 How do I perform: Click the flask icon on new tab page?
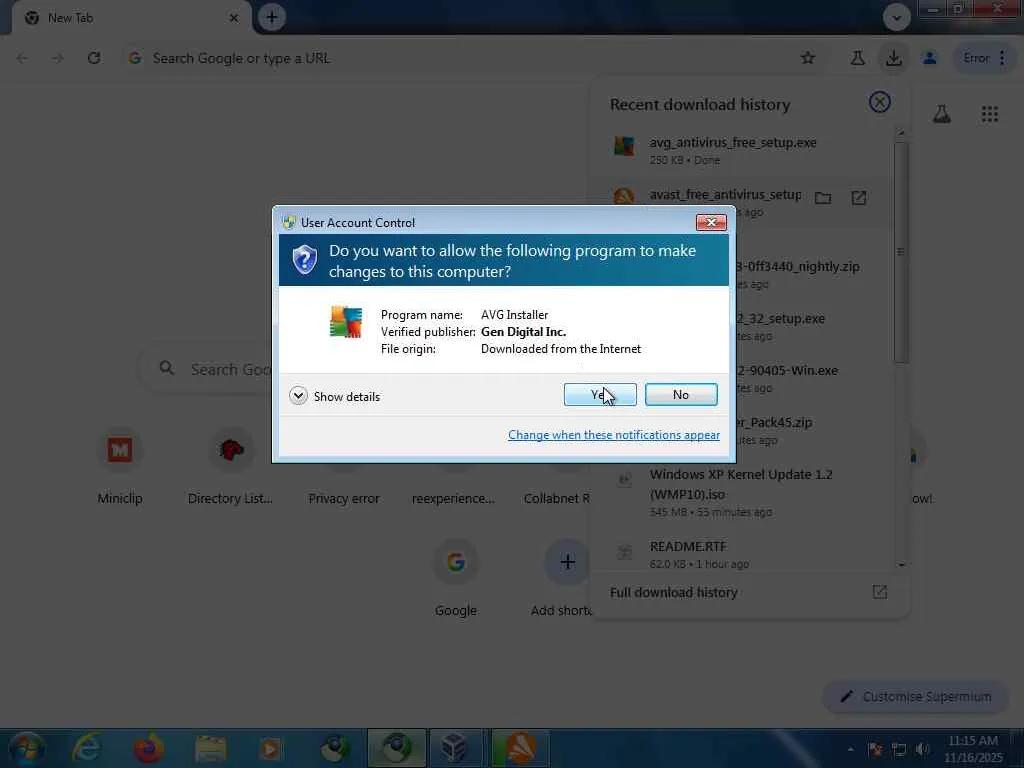click(942, 114)
